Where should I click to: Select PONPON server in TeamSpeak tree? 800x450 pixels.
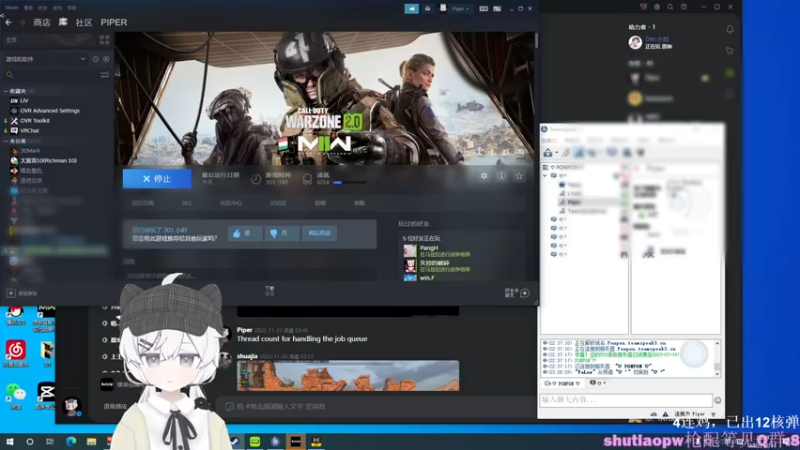click(563, 167)
